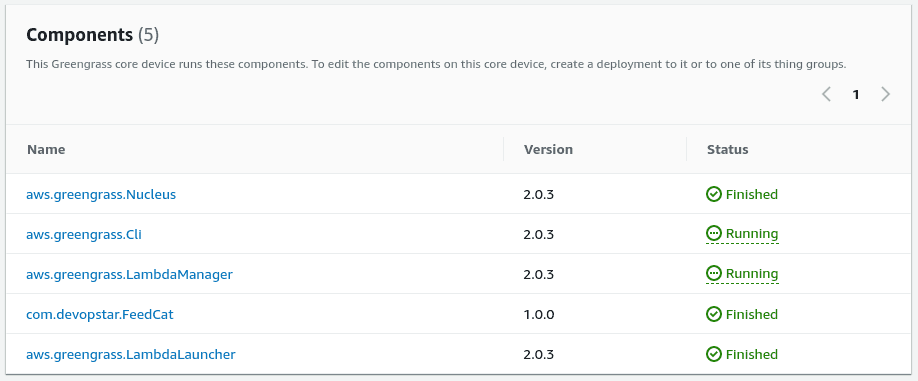Screen dimensions: 918x381
Task: Open the aws.greengrass.Nucleus component link
Action: (101, 194)
